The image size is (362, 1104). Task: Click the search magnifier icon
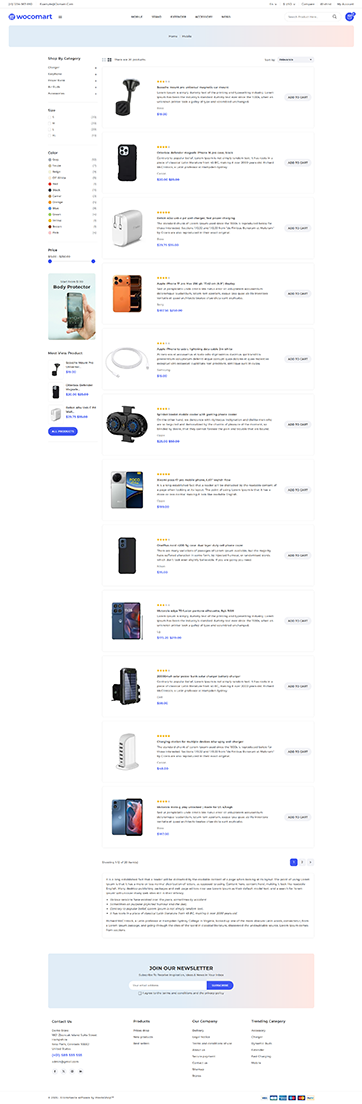point(335,16)
